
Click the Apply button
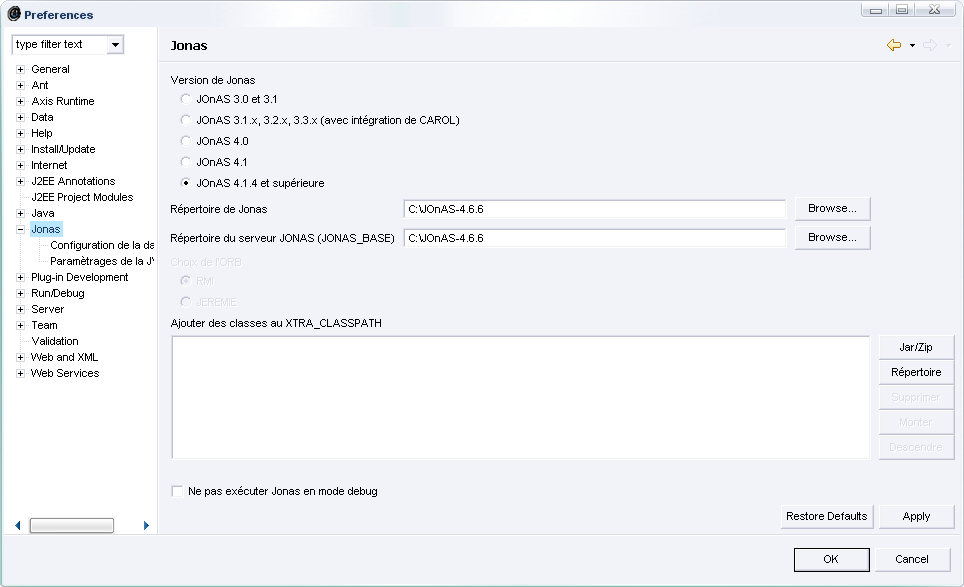pos(916,516)
